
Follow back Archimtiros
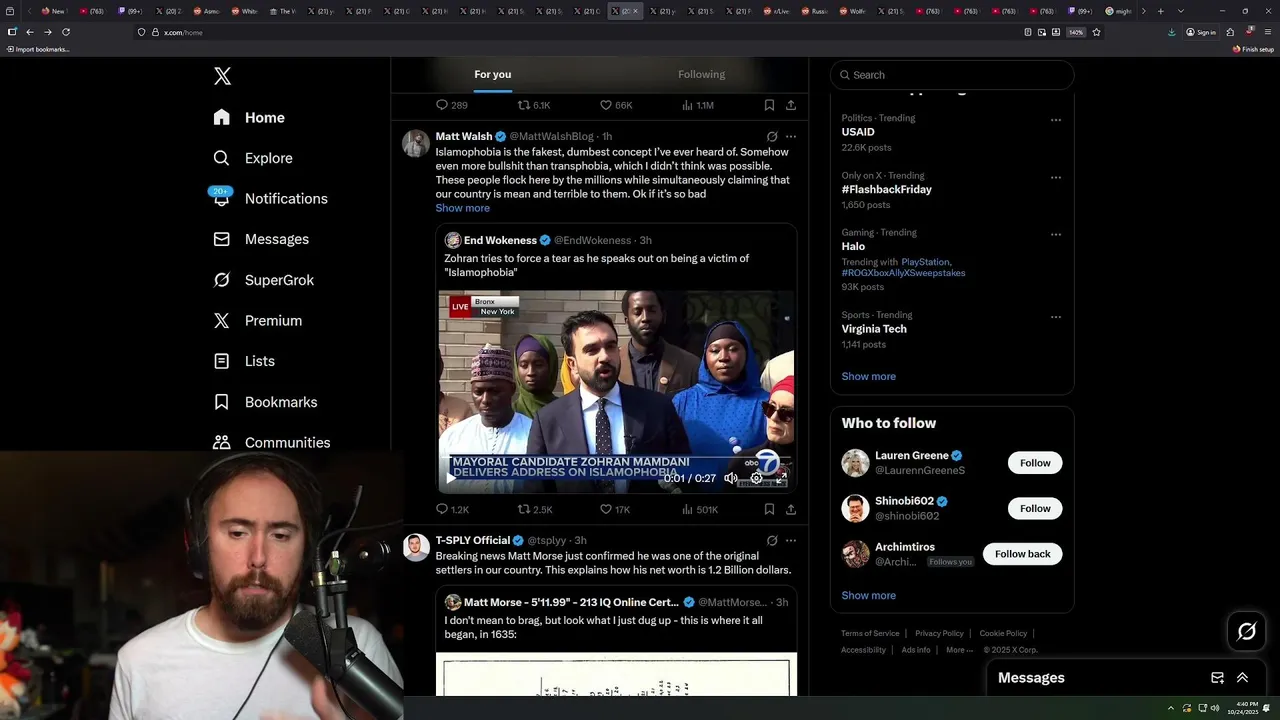1022,554
